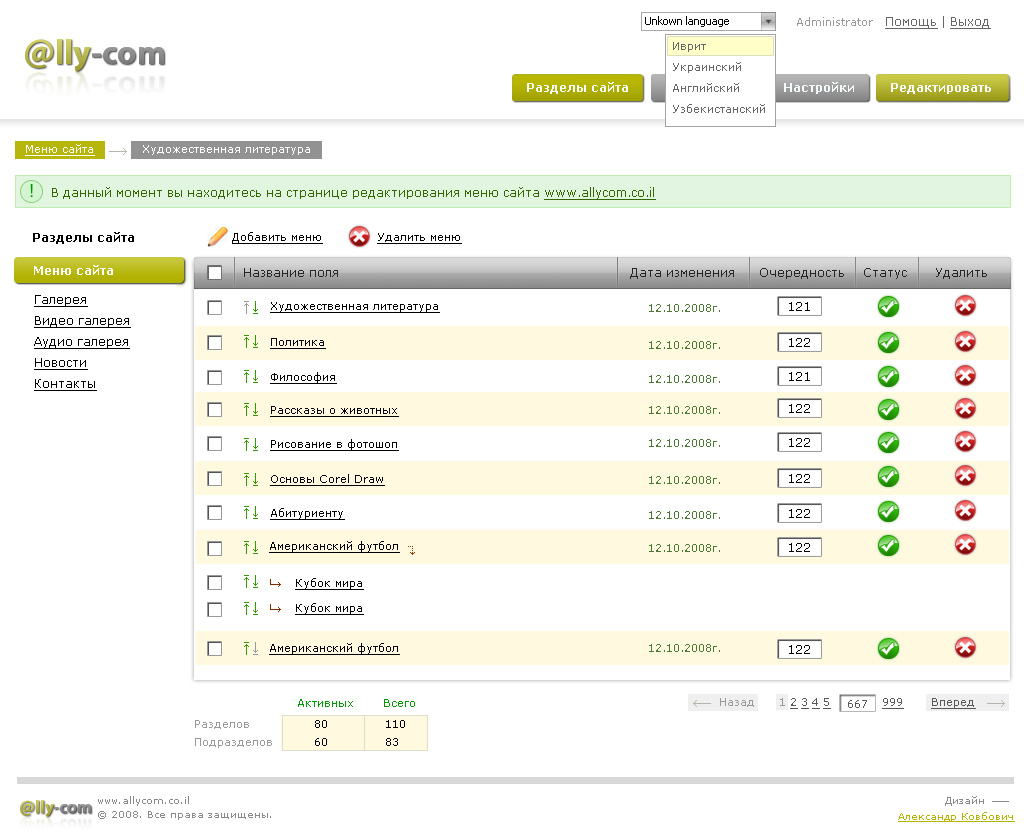Click the pencil icon for adding a menu
The image size is (1024, 838).
217,236
